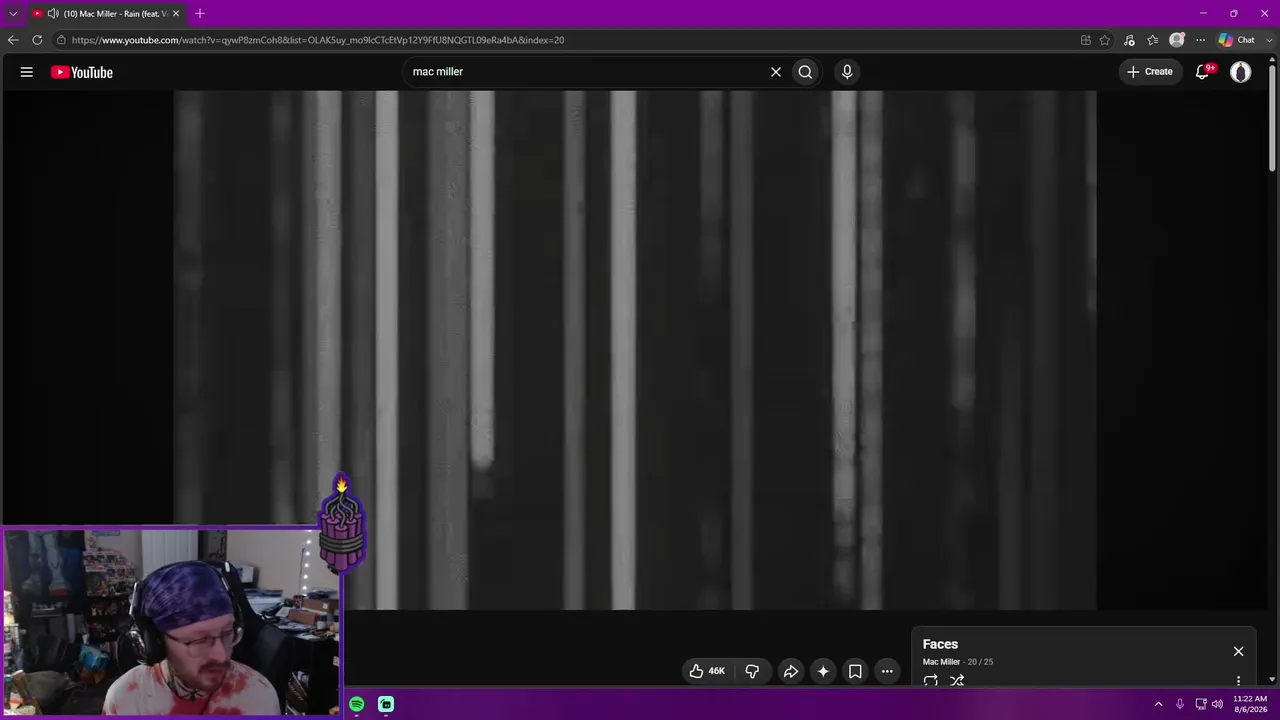This screenshot has height=720, width=1280.
Task: Go to the YouTube home logo
Action: point(82,72)
